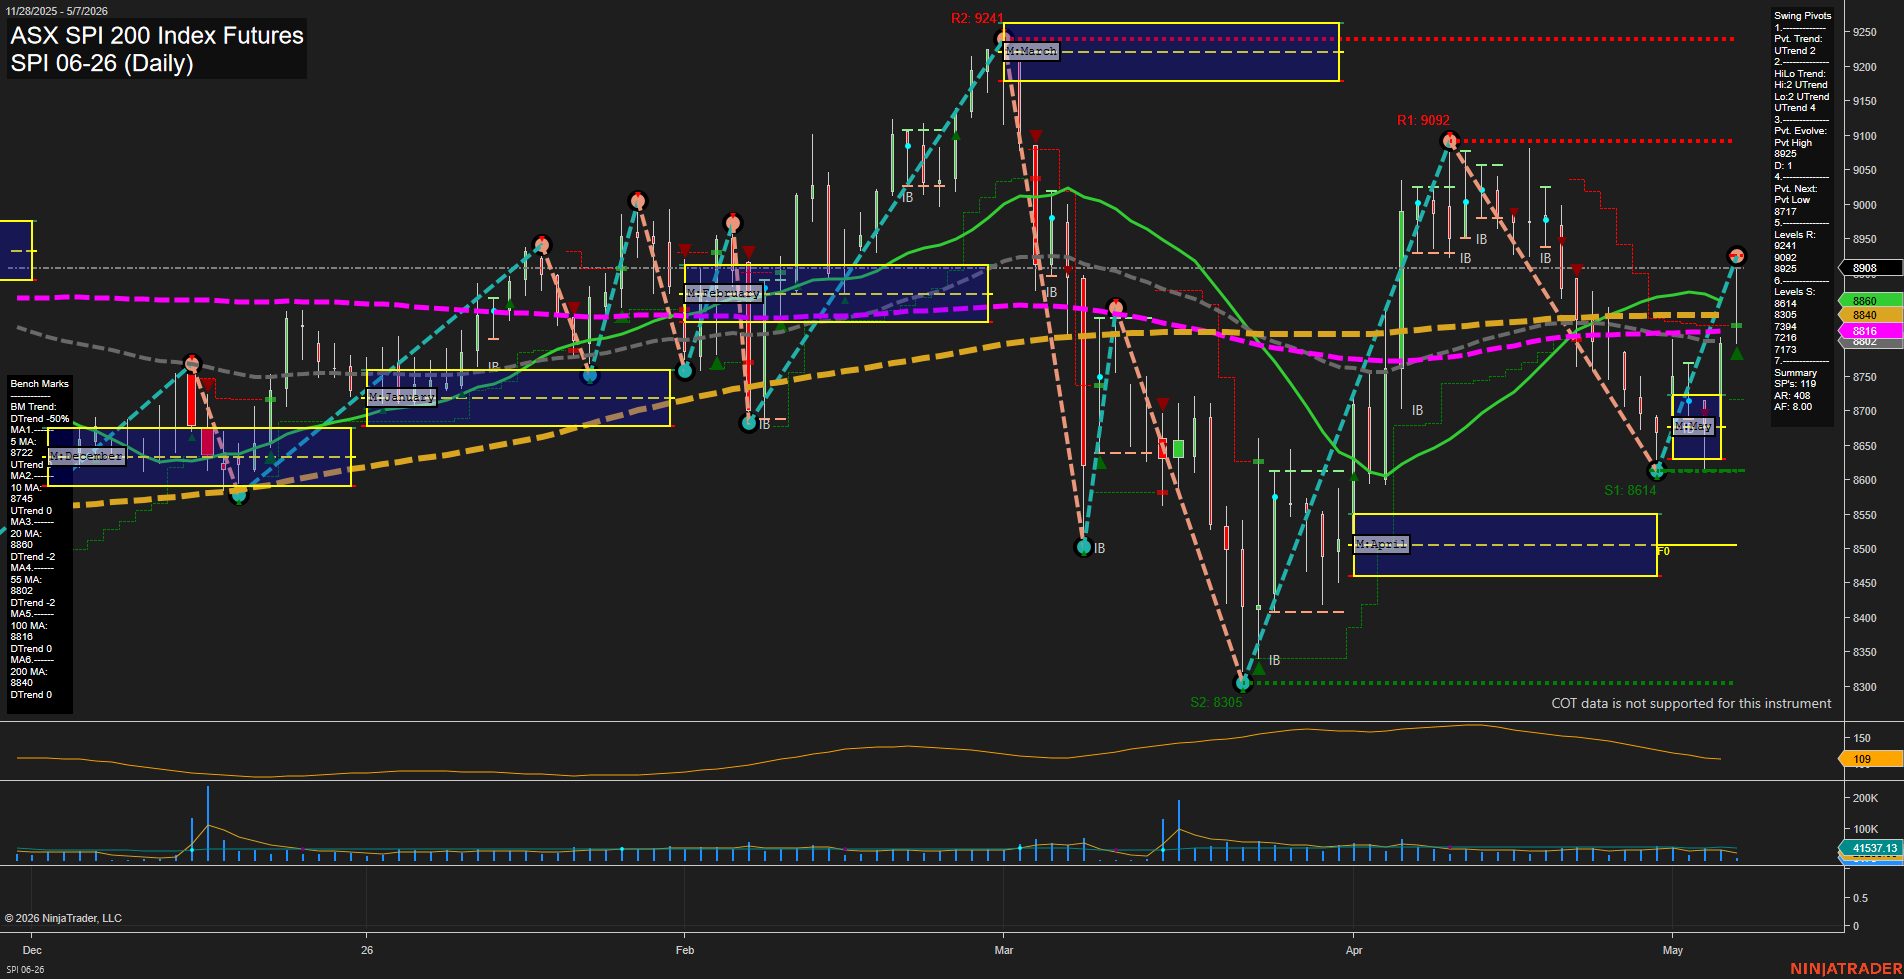The height and width of the screenshot is (979, 1904).
Task: Click the 100K volume axis label
Action: pos(1865,829)
